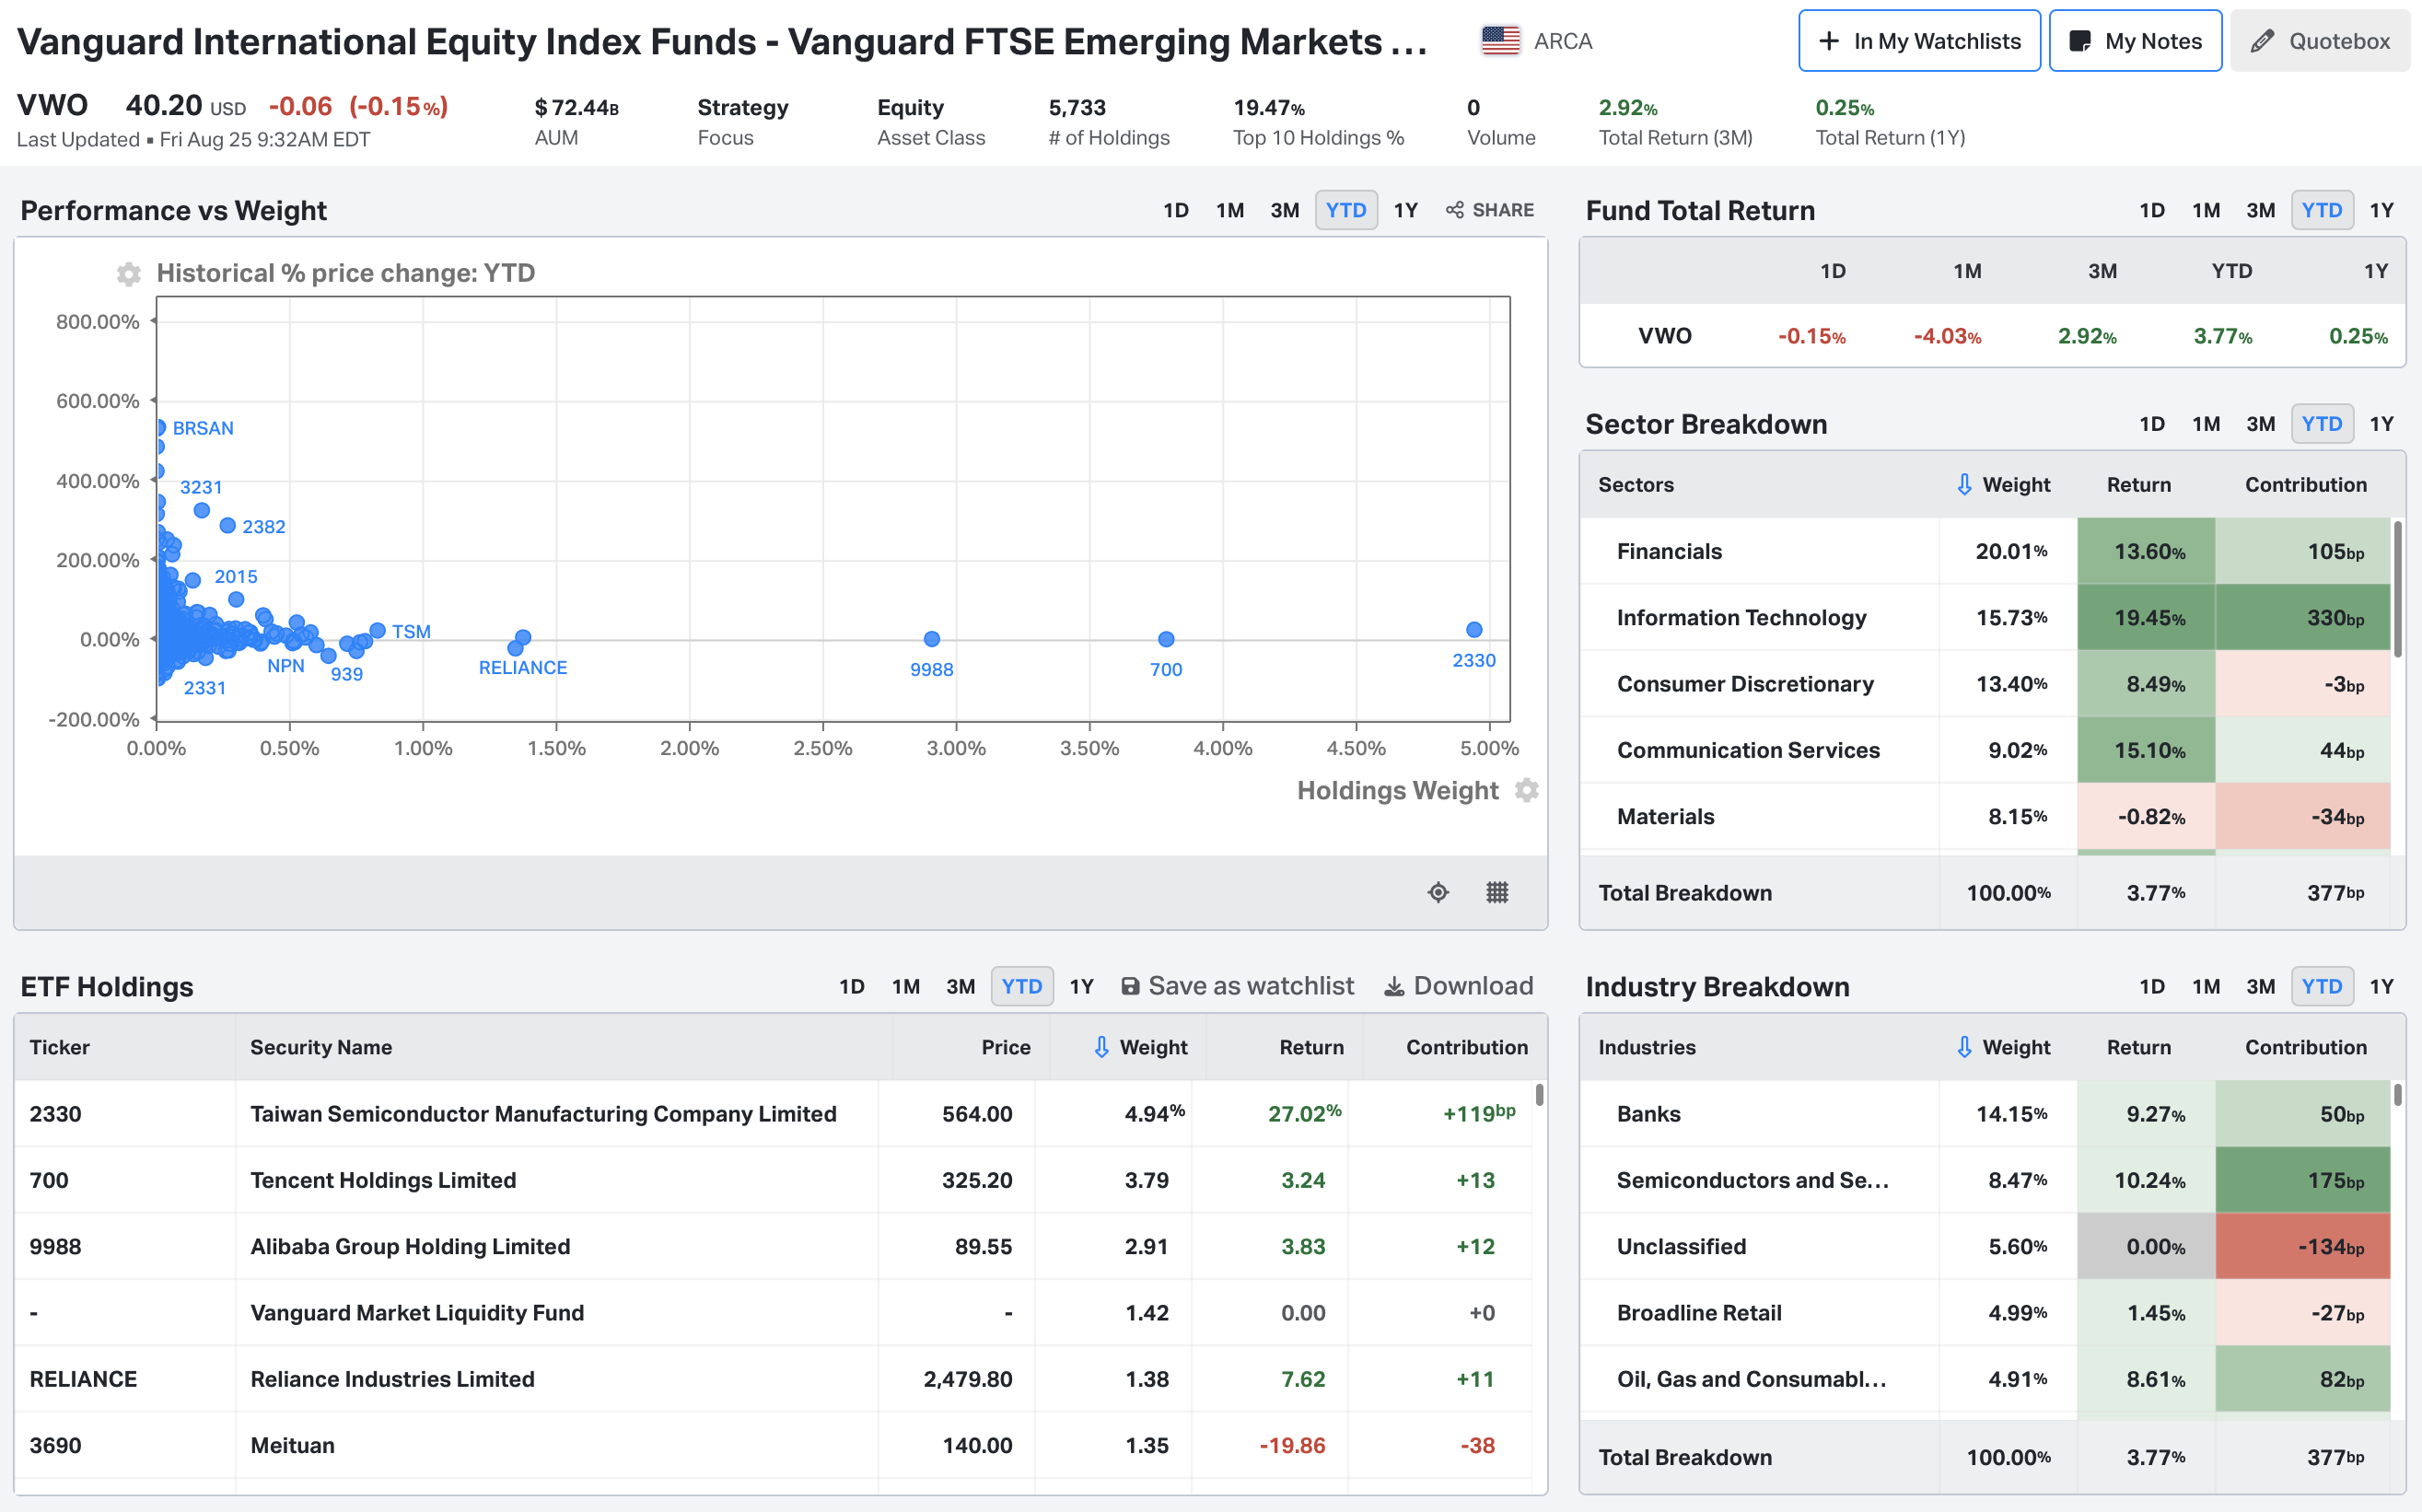The image size is (2422, 1512).
Task: Click the crosshair target icon below chart
Action: click(1438, 892)
